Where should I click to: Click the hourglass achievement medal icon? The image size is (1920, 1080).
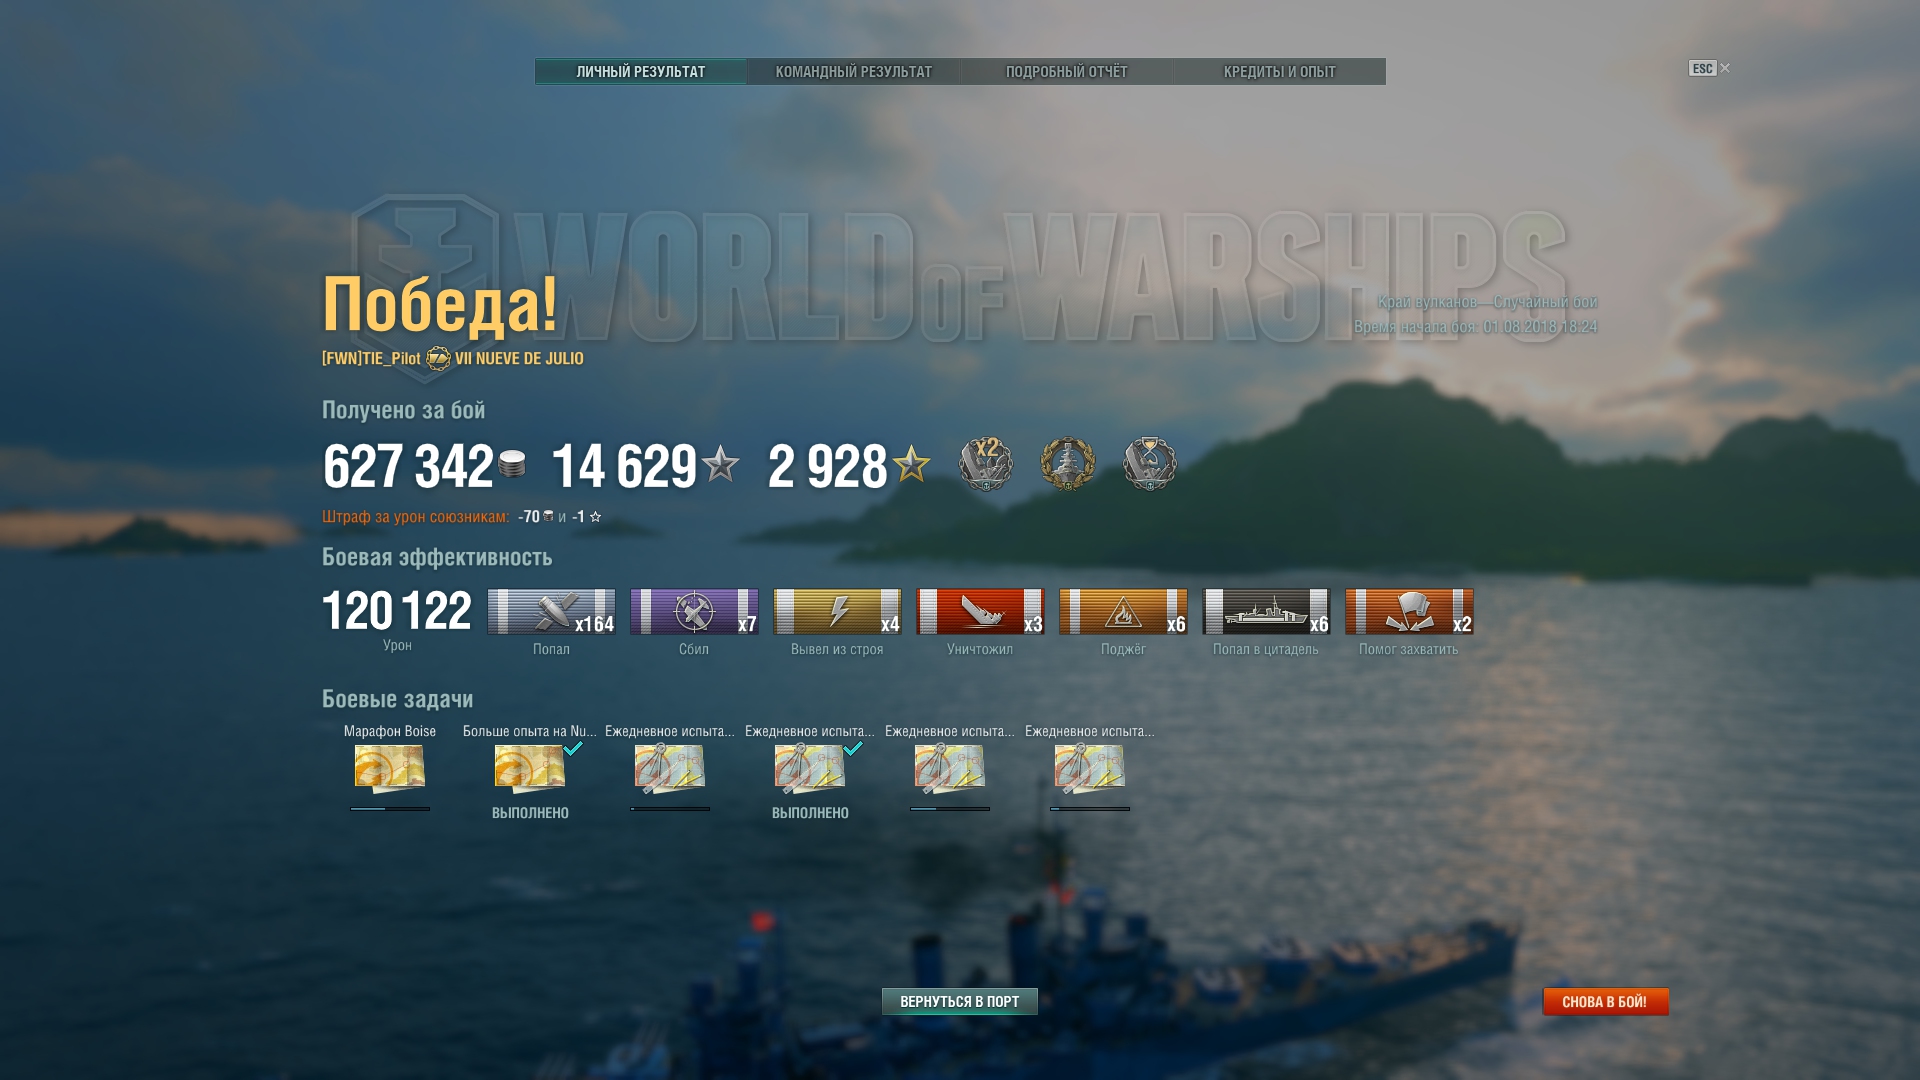pos(1150,464)
